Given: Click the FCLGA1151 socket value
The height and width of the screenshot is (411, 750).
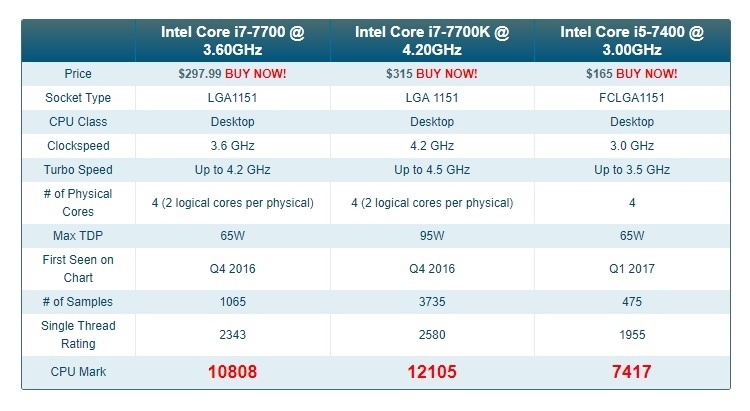Looking at the screenshot, I should [632, 98].
